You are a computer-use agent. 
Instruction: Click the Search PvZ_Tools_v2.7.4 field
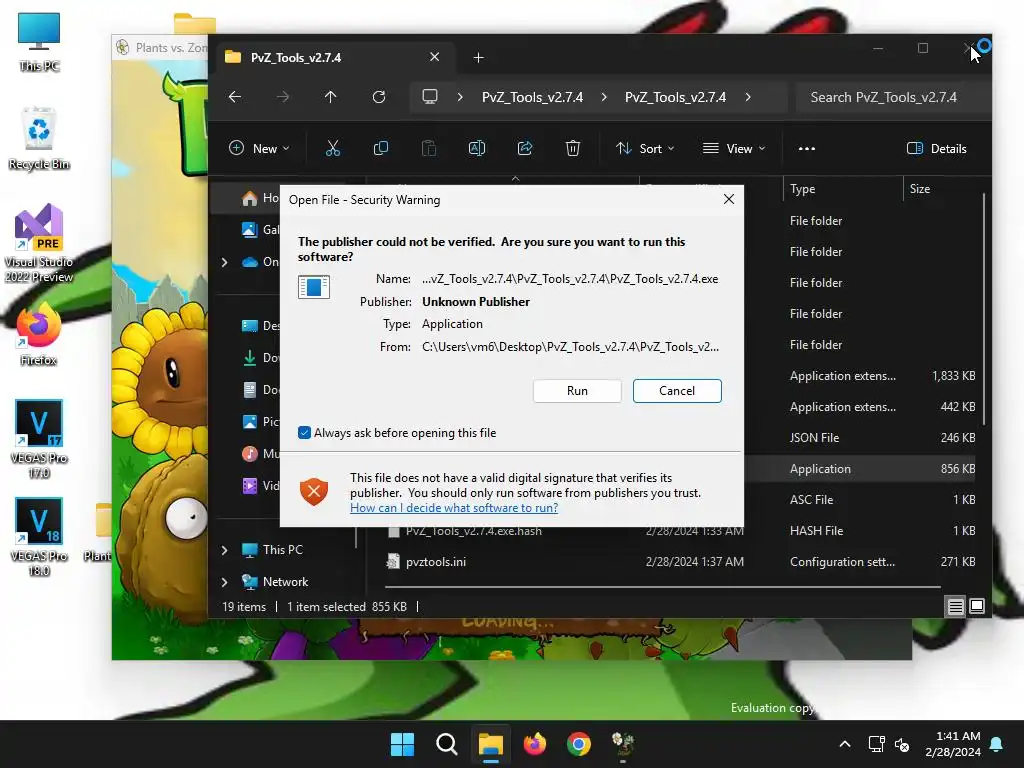pos(892,97)
